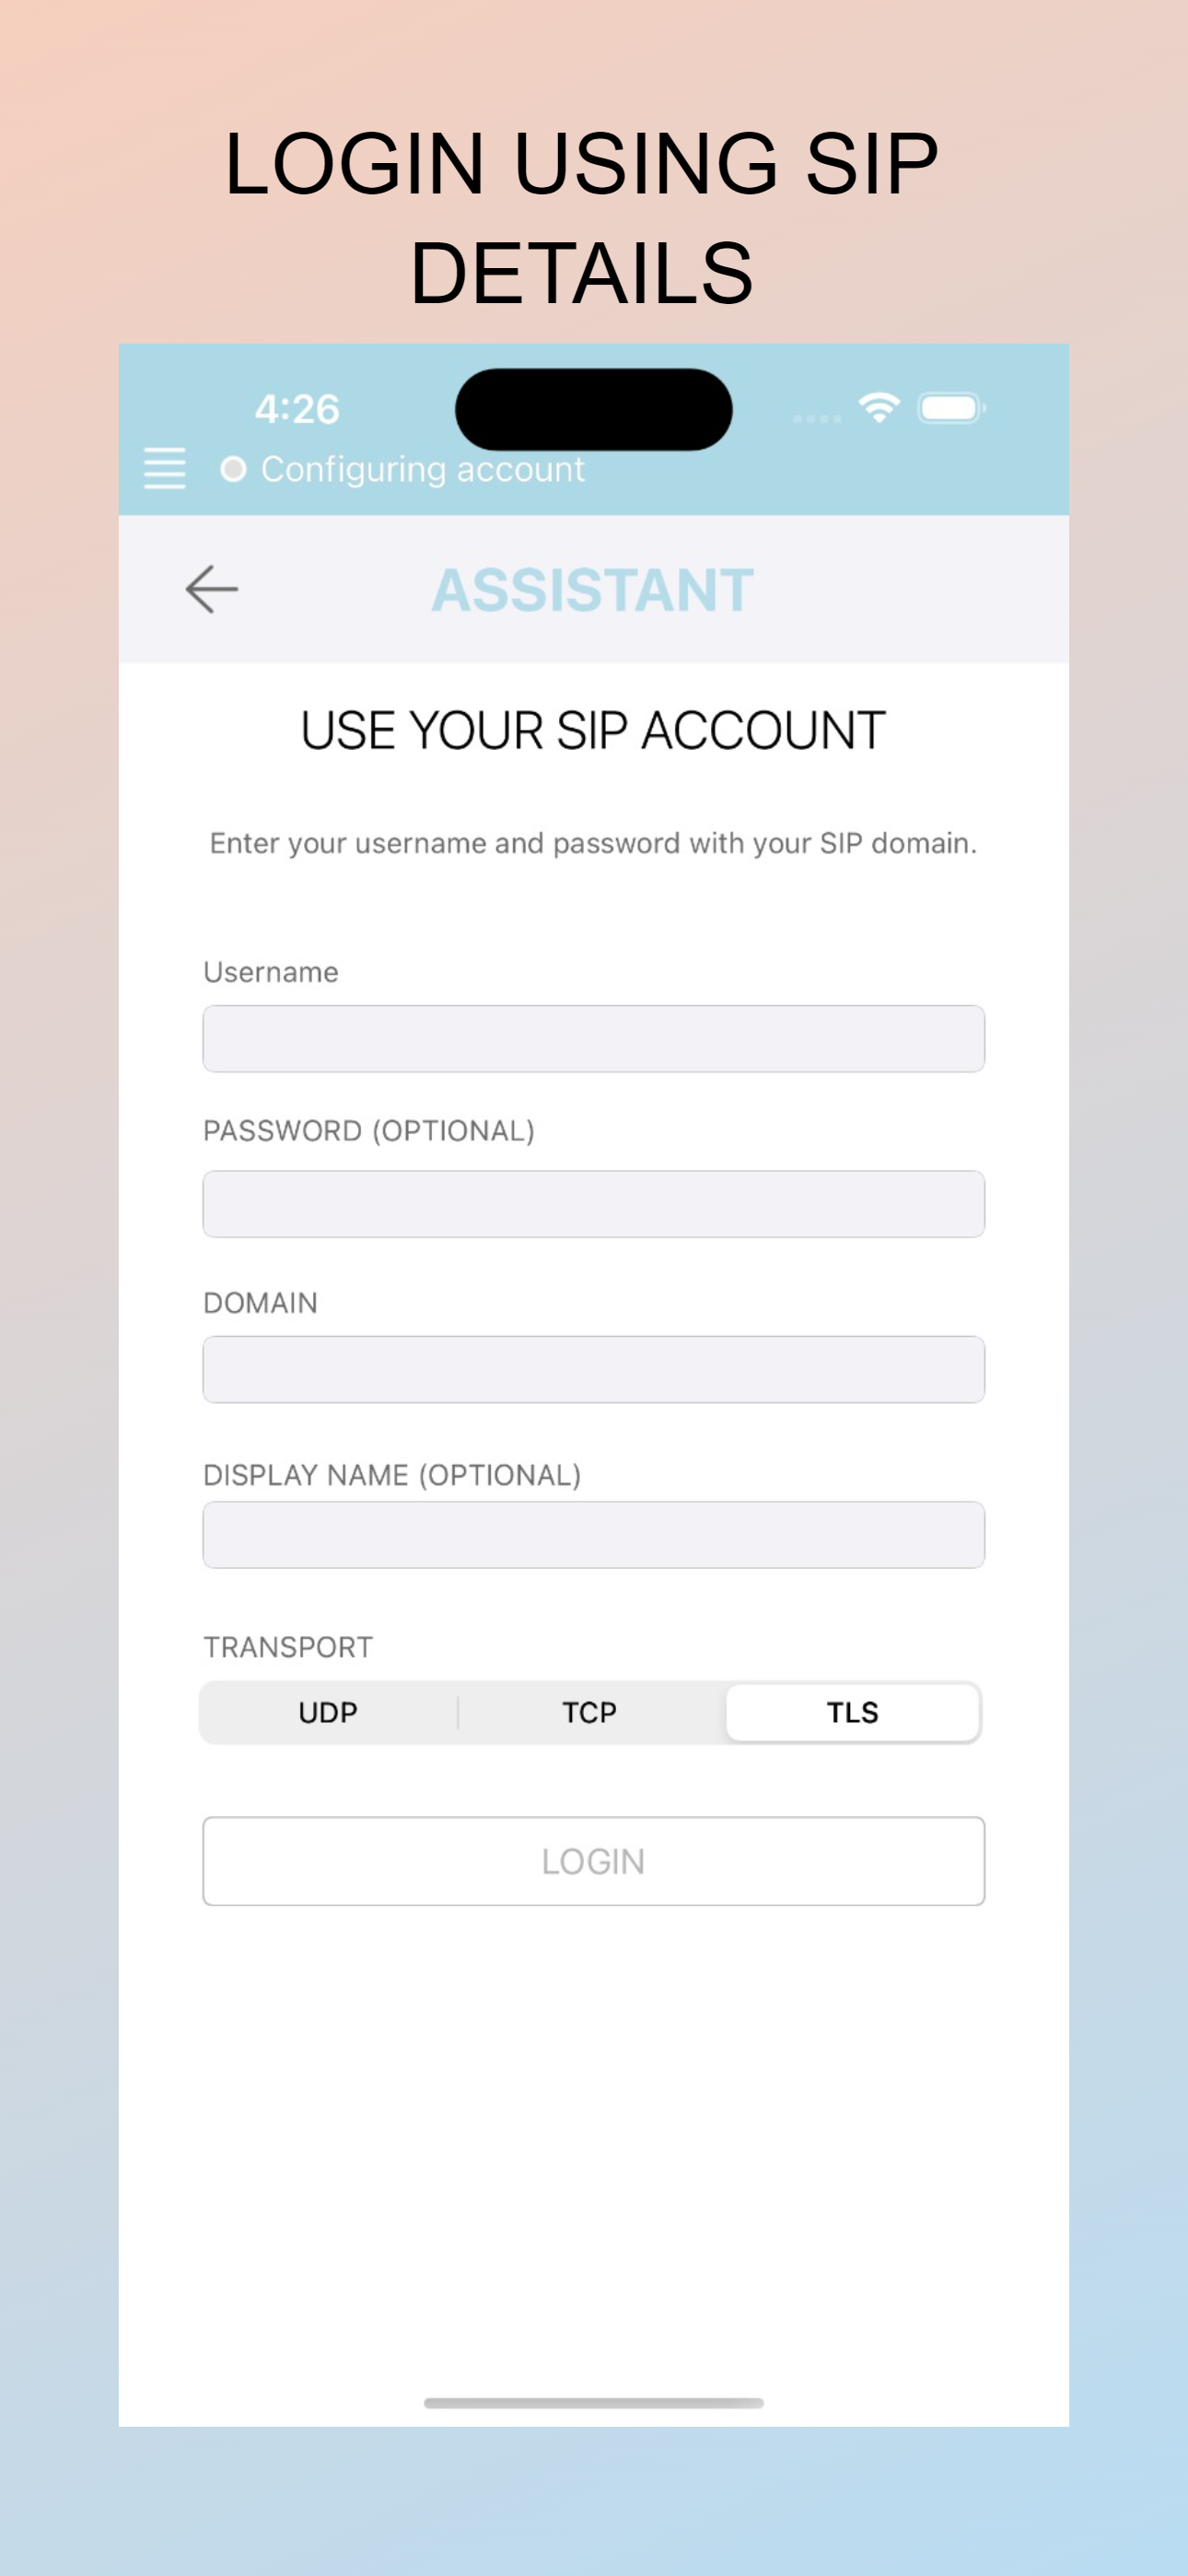Select TLS as the transport protocol
Screen dimensions: 1188x2576
(x=853, y=1711)
